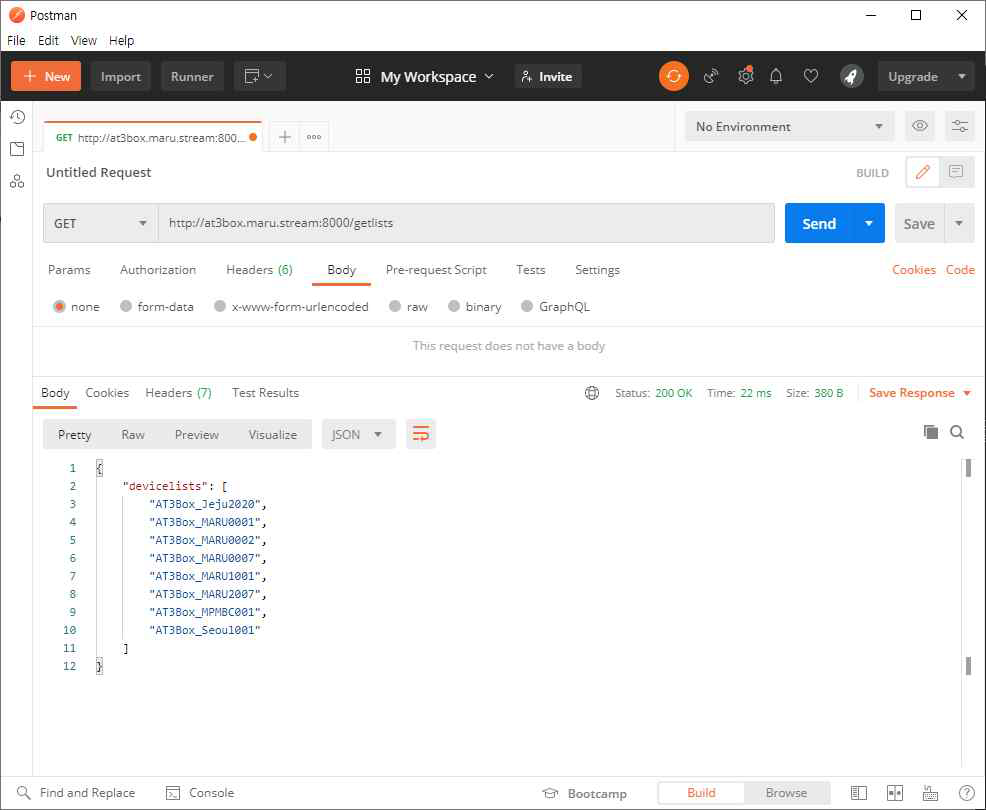
Task: Search the response with magnifier icon
Action: pos(957,432)
